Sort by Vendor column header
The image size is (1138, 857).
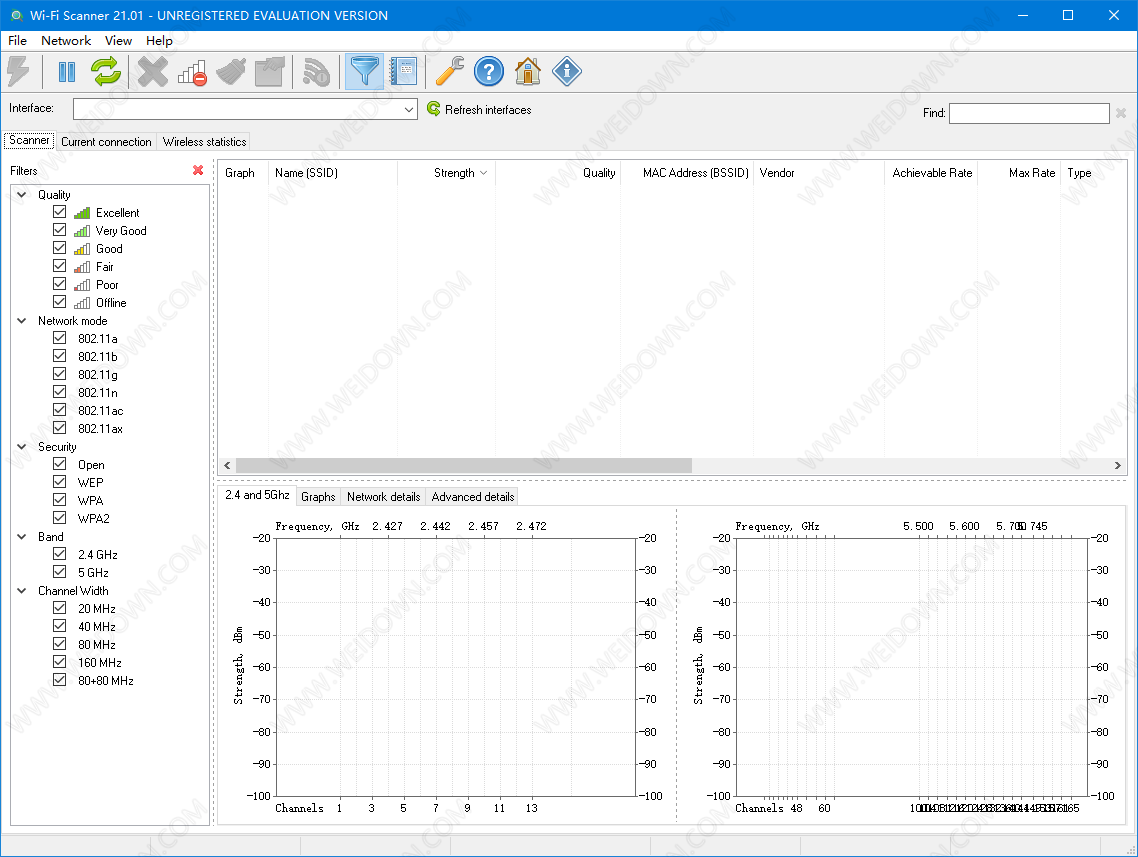[x=819, y=173]
